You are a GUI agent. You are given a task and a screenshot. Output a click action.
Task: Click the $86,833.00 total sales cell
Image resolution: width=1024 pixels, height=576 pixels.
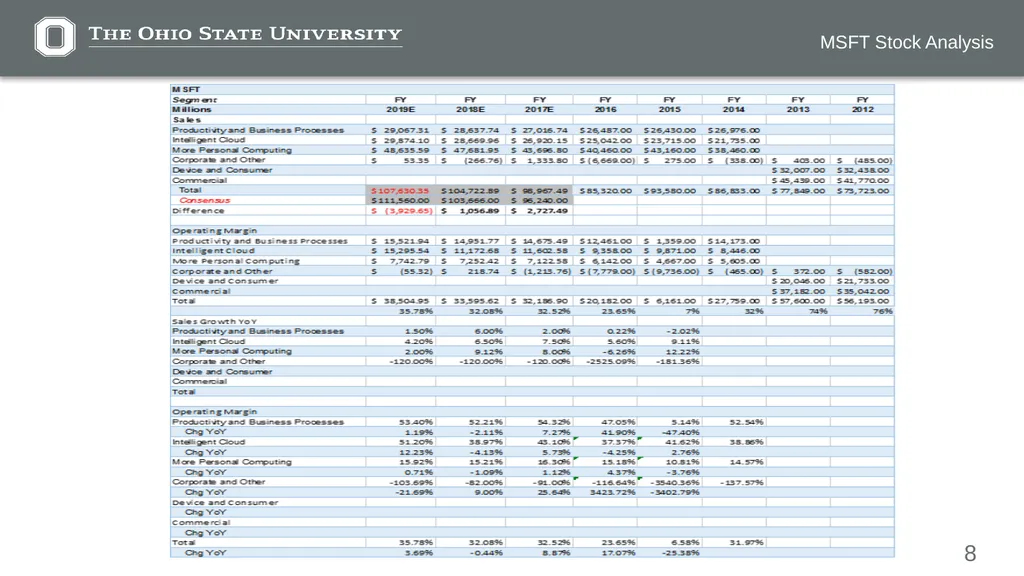coord(734,191)
